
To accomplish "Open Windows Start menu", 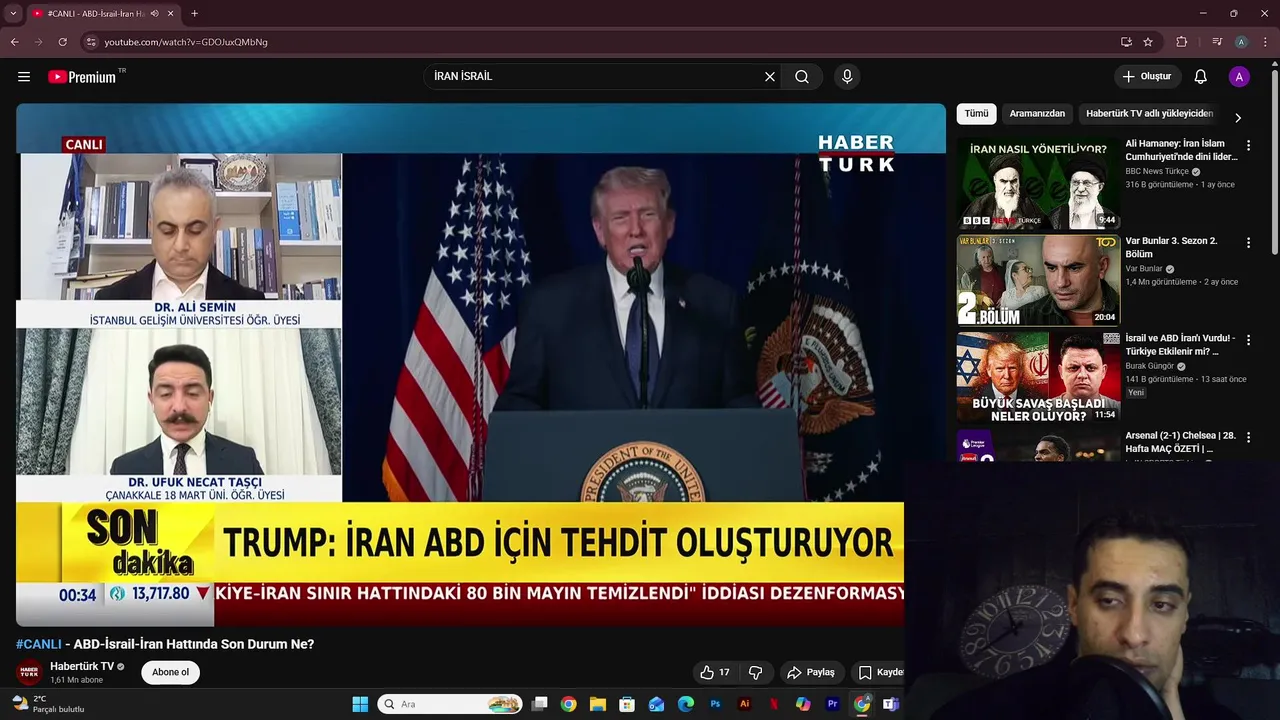I will tap(360, 704).
